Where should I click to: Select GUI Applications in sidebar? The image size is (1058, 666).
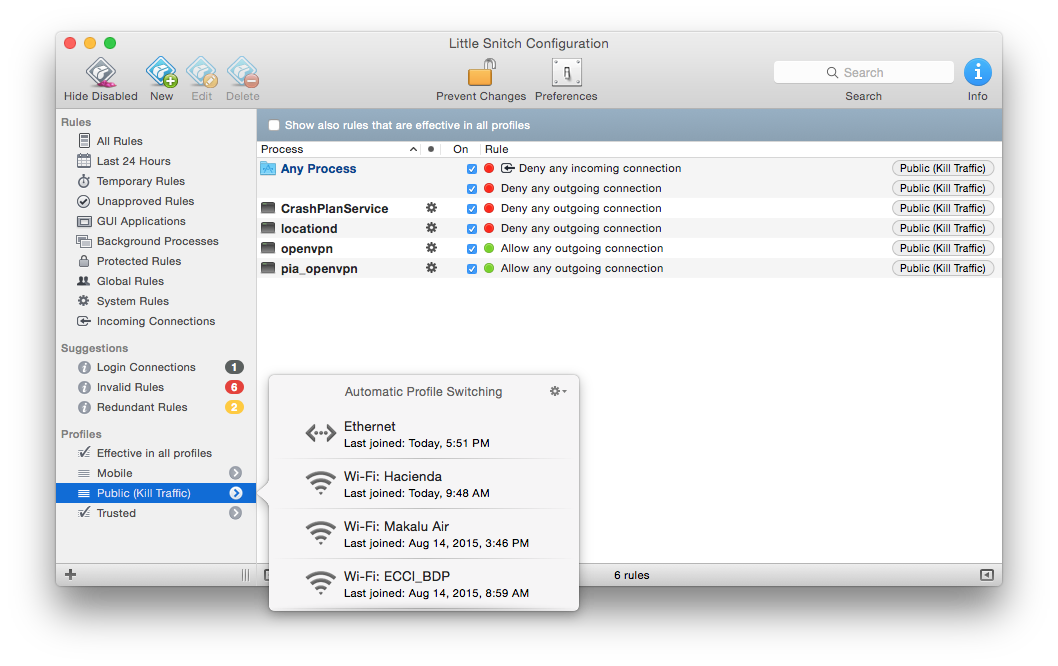pos(141,221)
